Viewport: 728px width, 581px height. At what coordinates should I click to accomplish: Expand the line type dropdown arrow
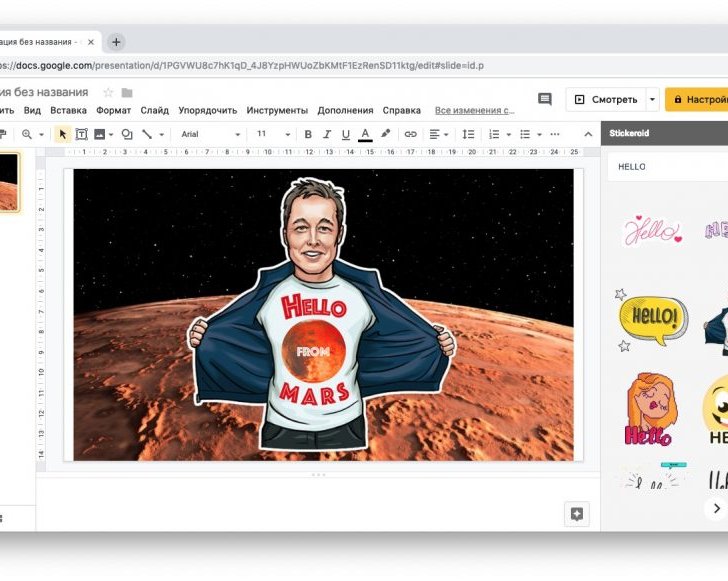pos(162,135)
